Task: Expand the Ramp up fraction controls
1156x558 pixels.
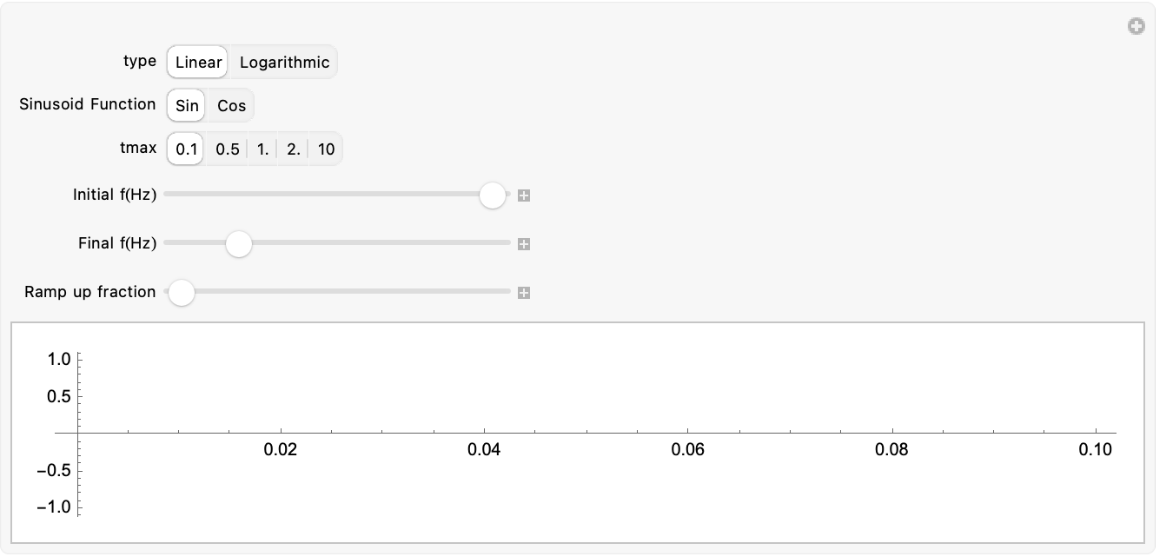Action: tap(523, 293)
